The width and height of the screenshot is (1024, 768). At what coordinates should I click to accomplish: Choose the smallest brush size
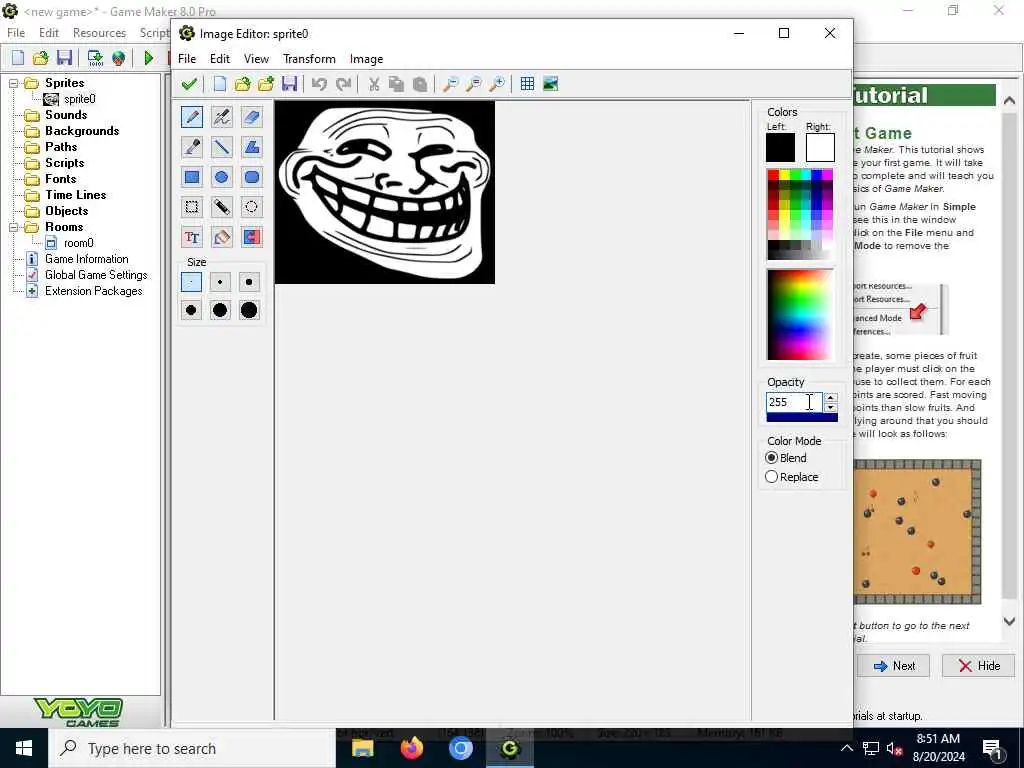click(191, 282)
